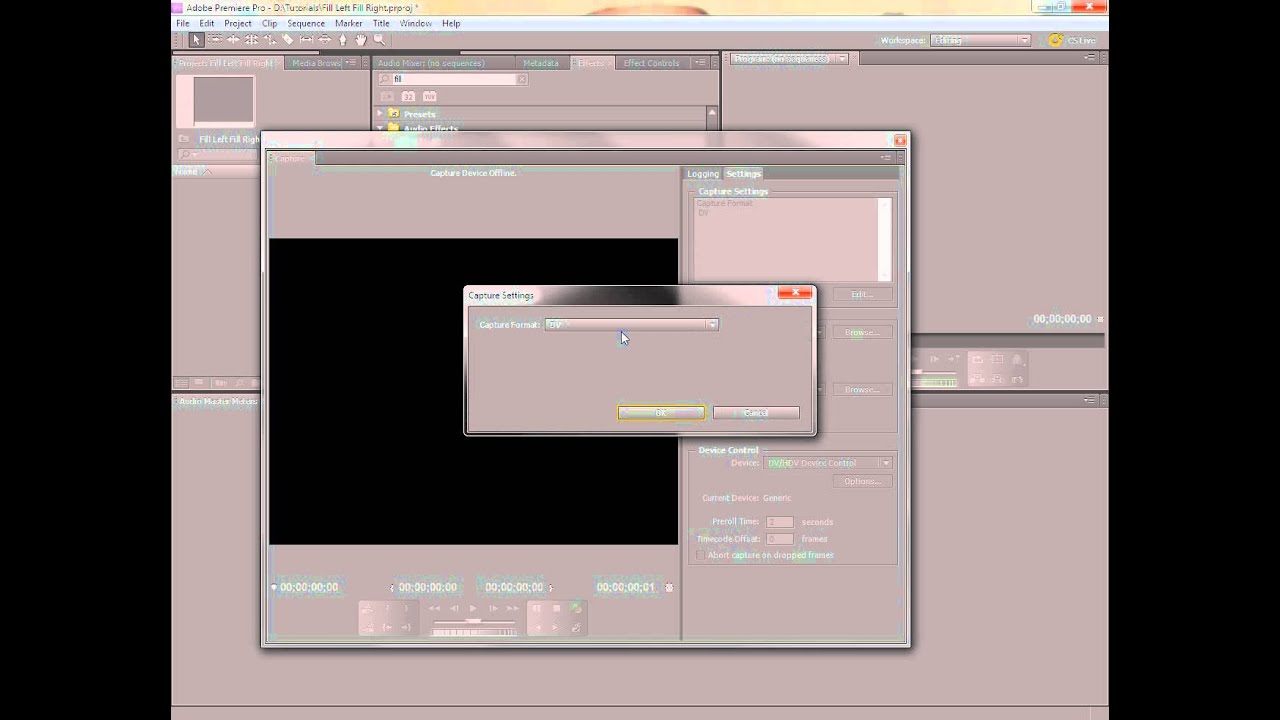The image size is (1280, 720).
Task: Switch to the Media Browser tab
Action: click(316, 63)
